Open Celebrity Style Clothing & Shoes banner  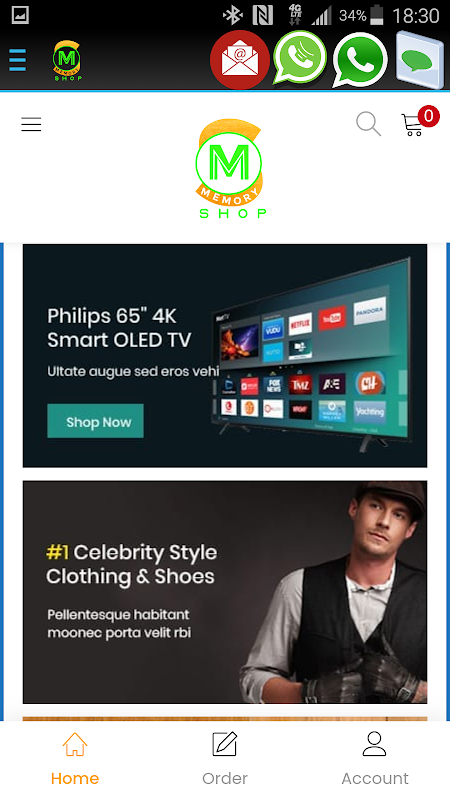[x=225, y=592]
